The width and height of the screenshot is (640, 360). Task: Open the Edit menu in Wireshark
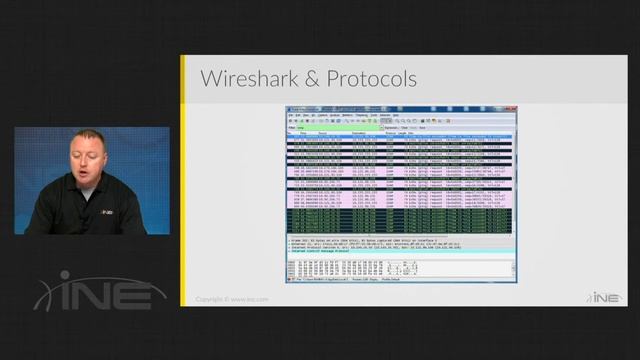298,116
